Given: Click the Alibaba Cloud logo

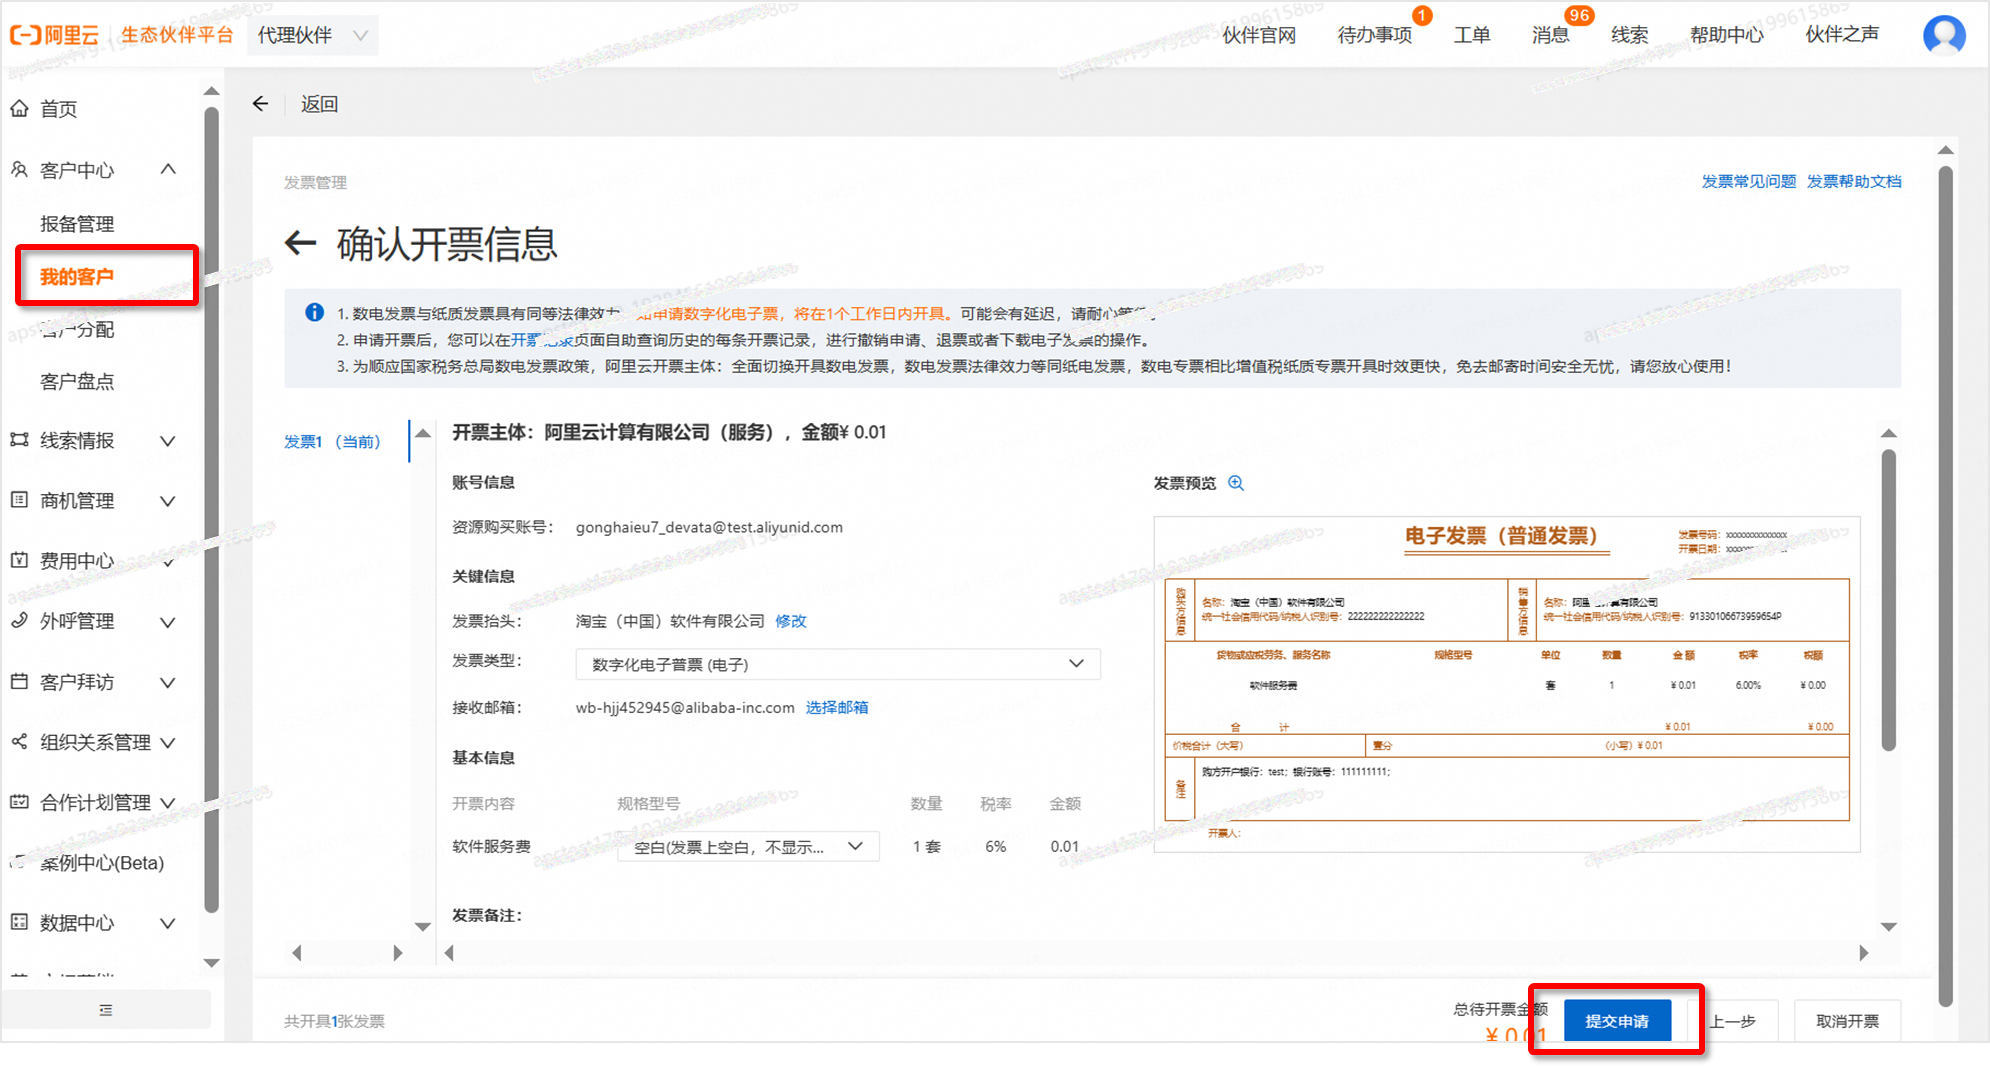Looking at the screenshot, I should 55,35.
